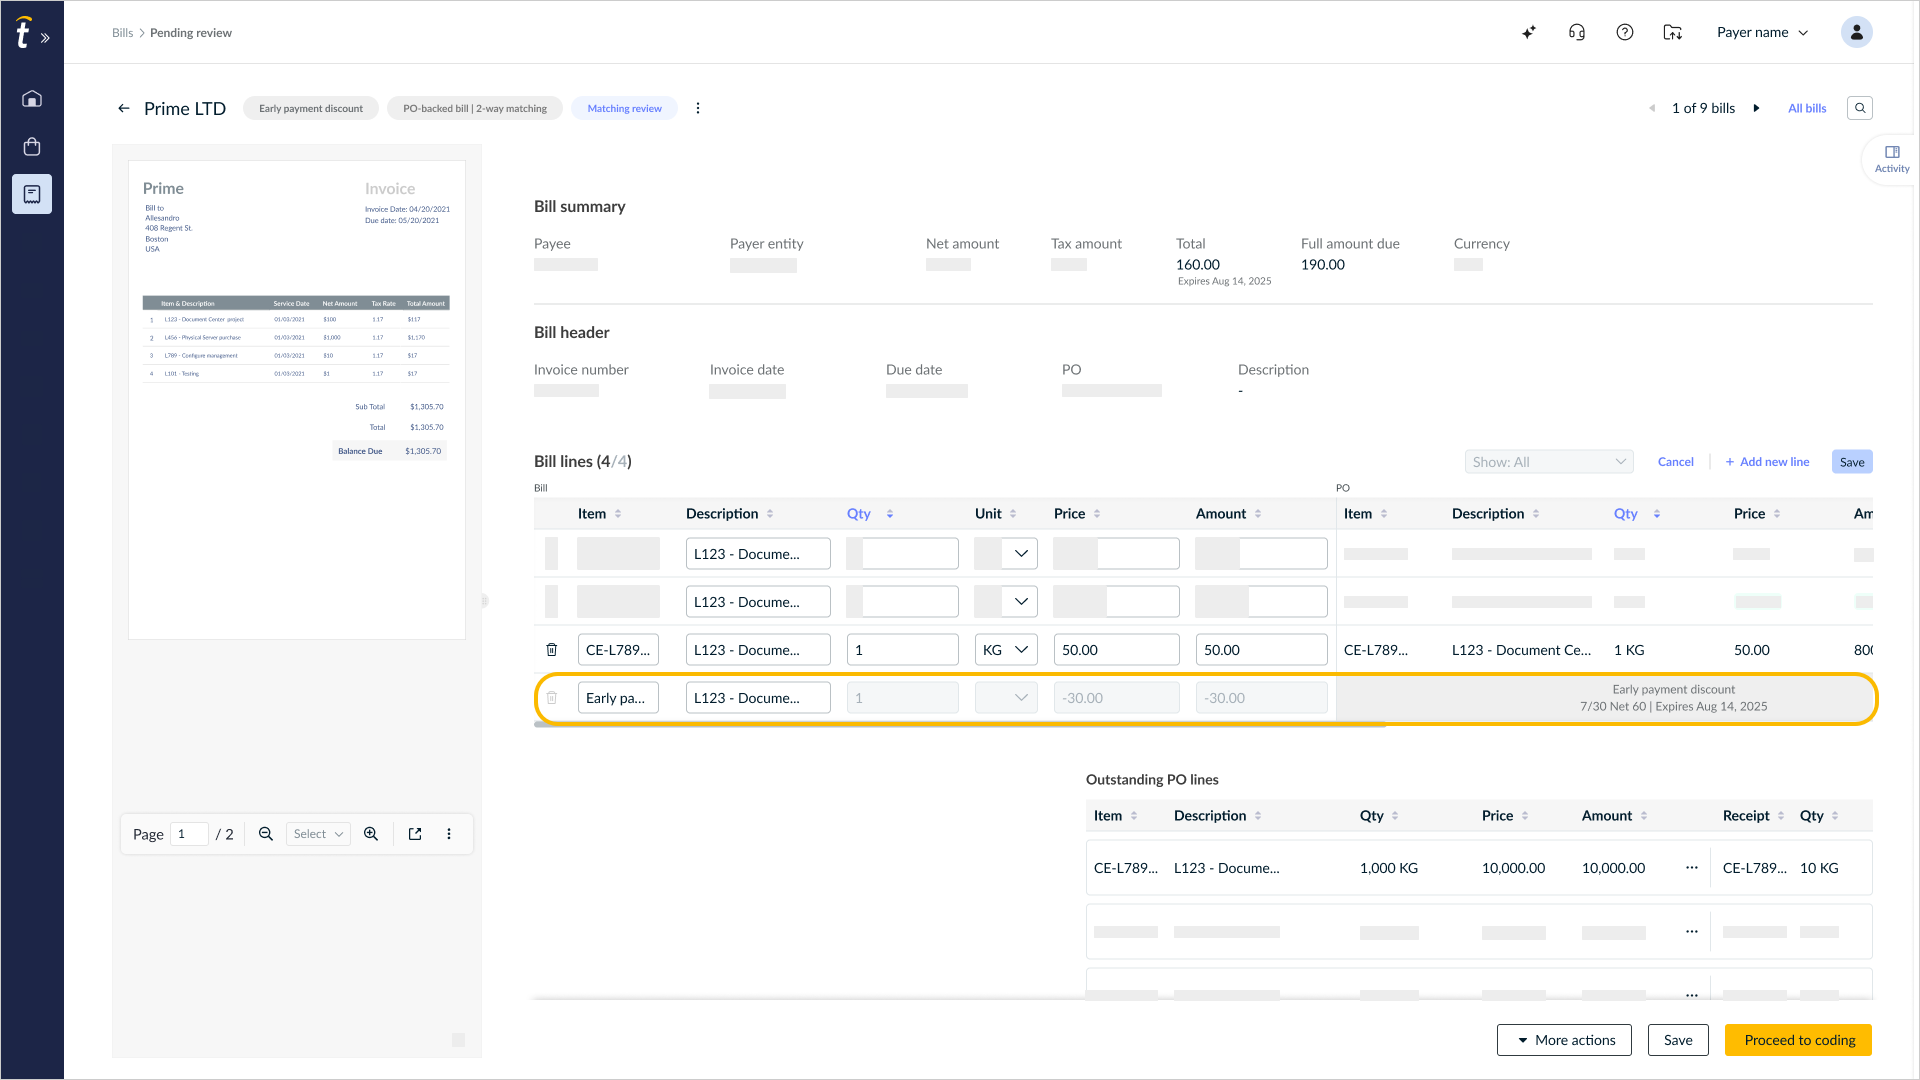
Task: Delete the CE-L789 bill line
Action: pyautogui.click(x=552, y=650)
